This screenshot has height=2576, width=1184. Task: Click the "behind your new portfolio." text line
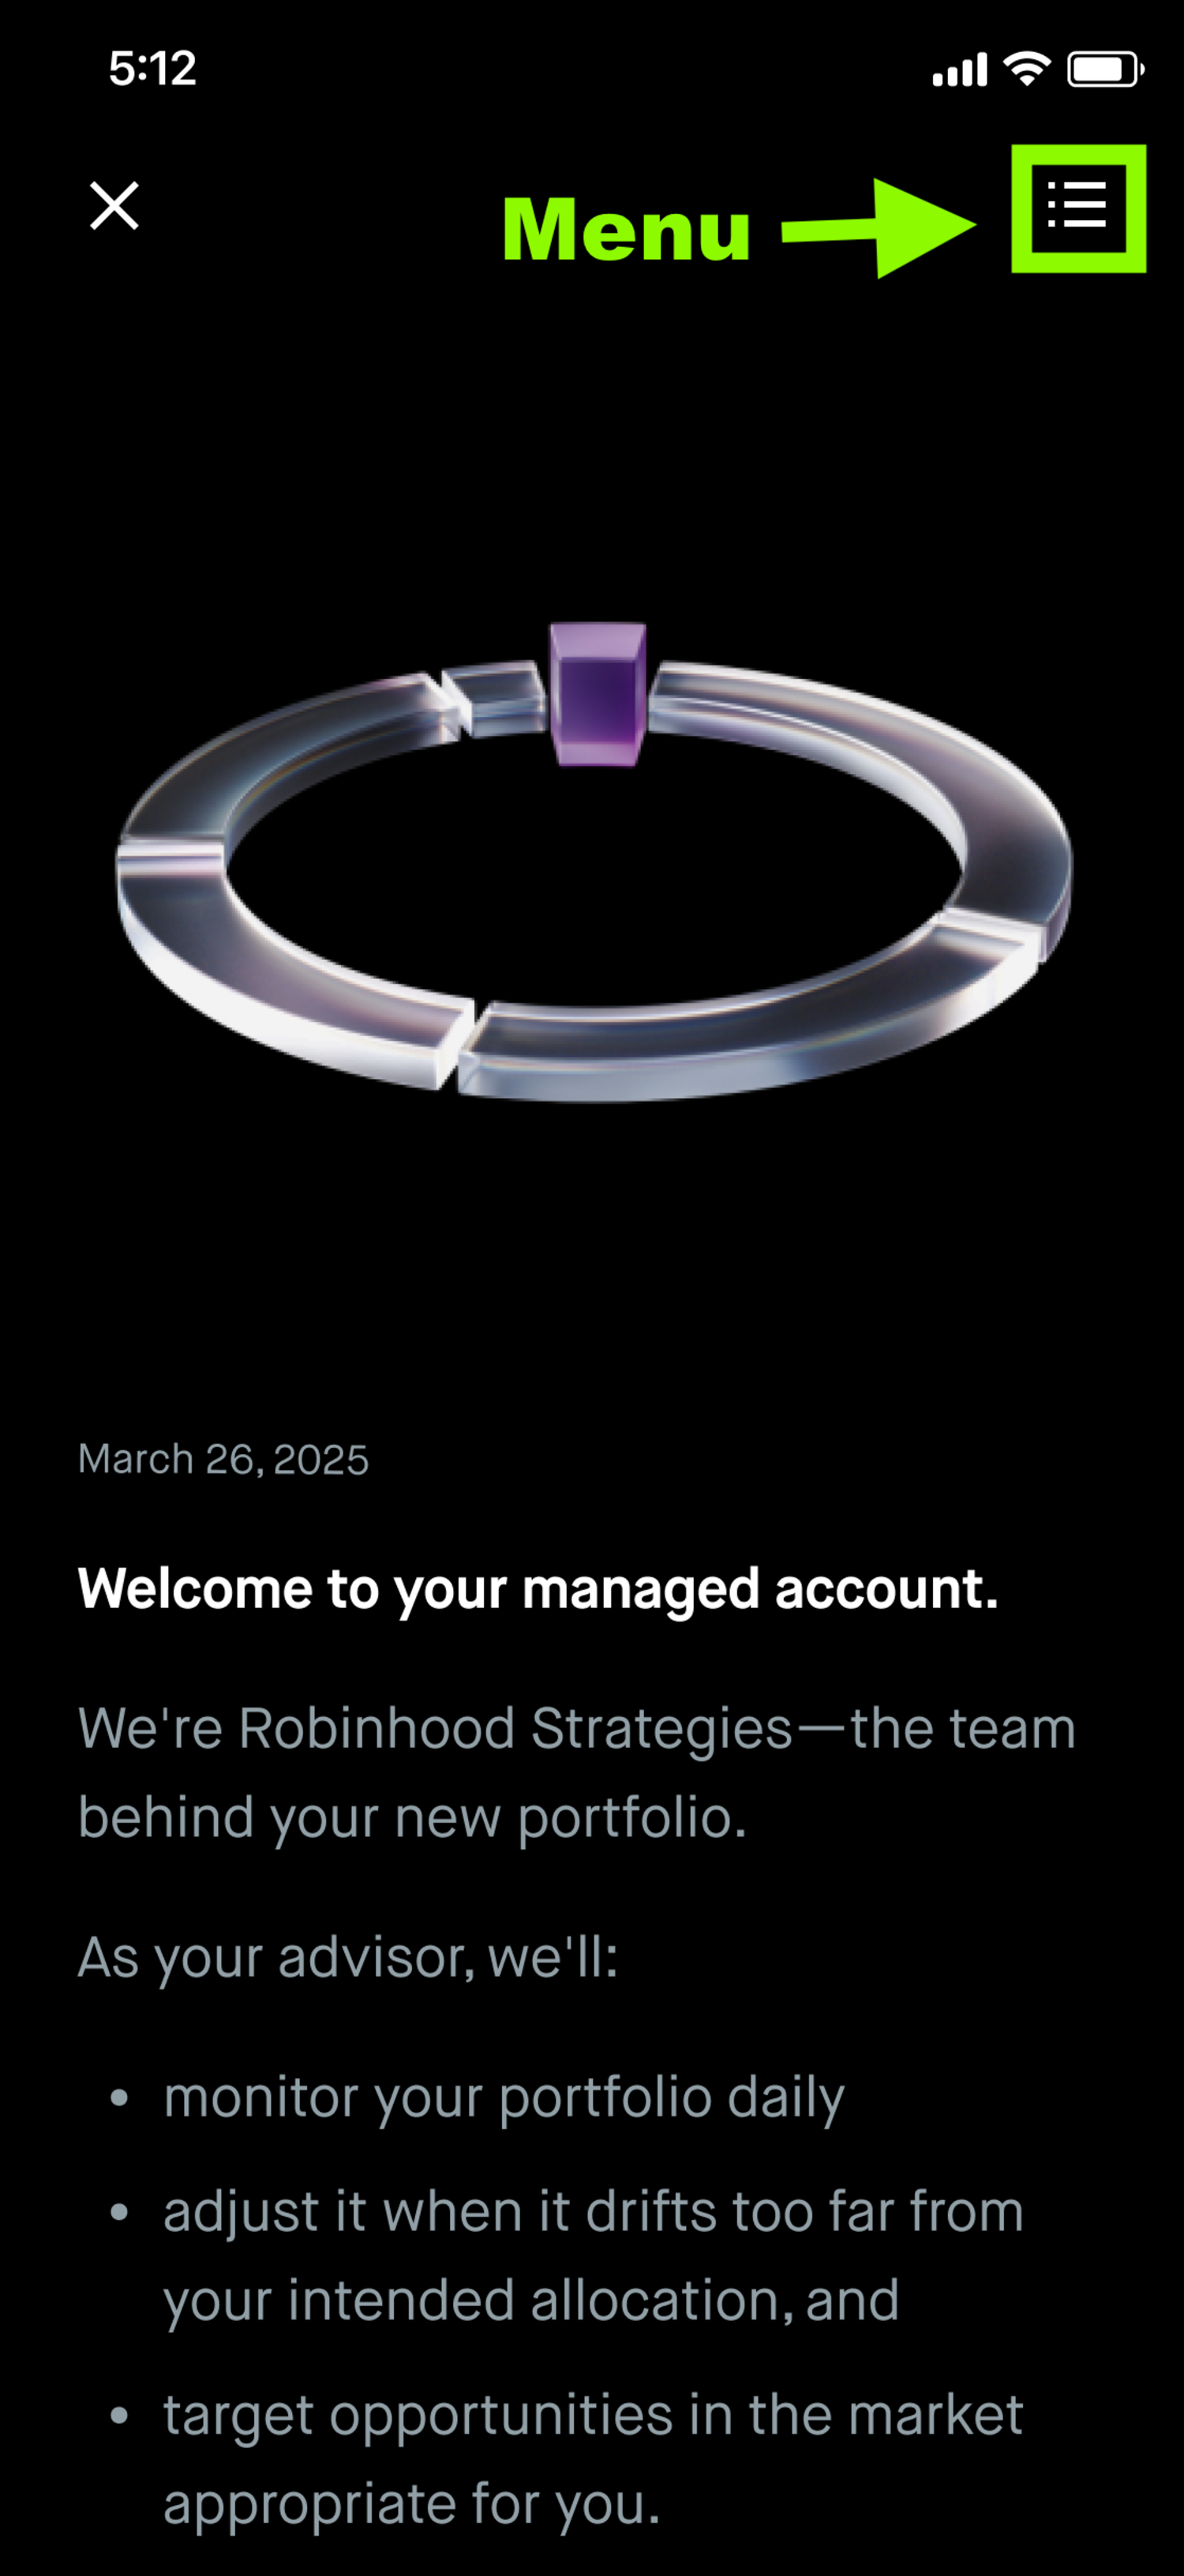[412, 1817]
